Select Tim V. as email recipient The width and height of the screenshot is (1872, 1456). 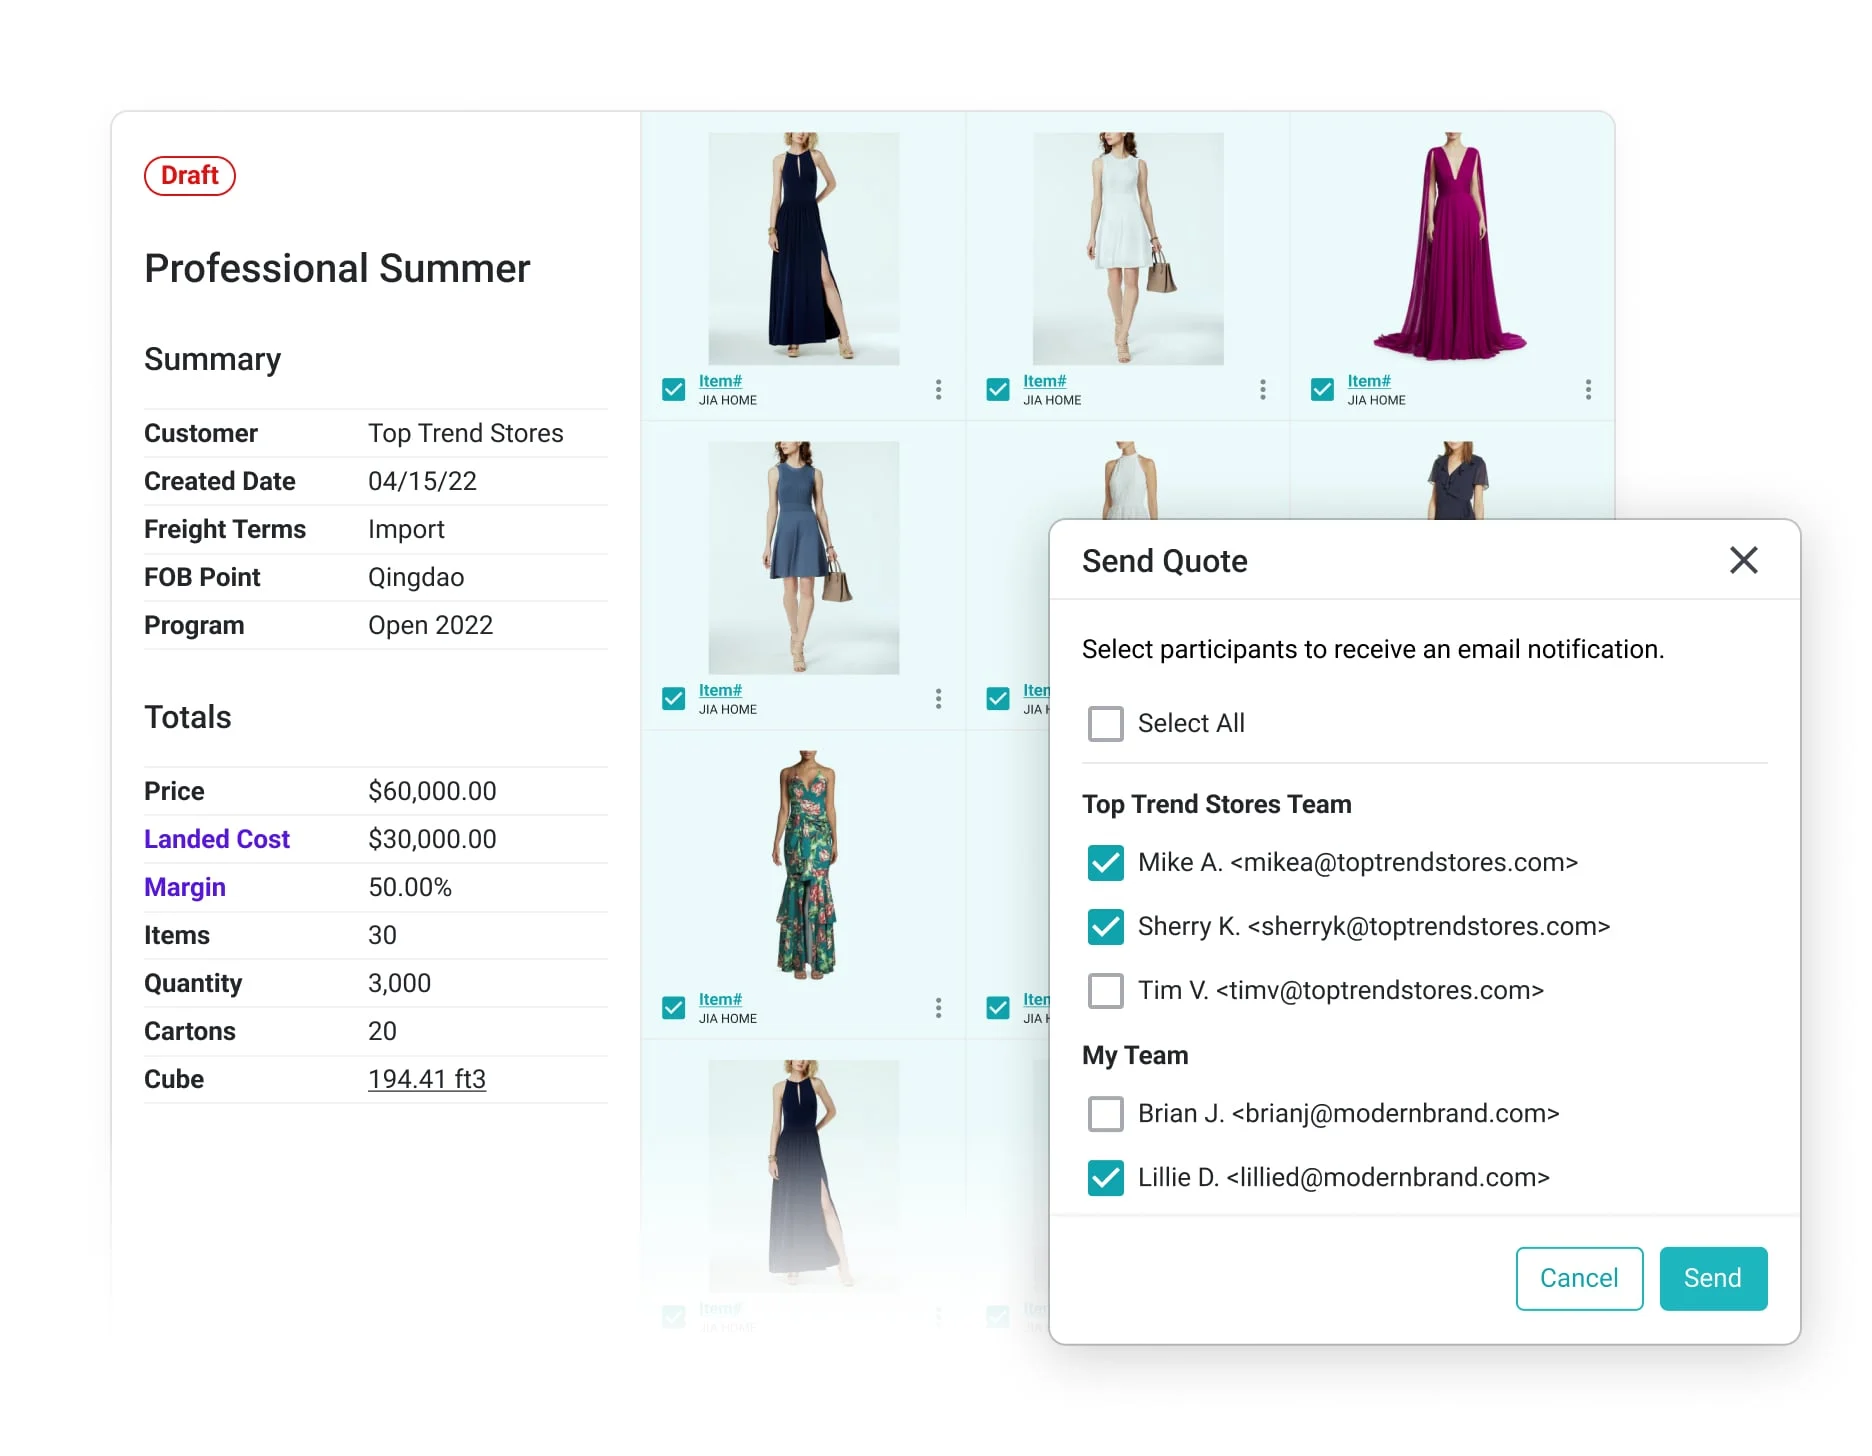pos(1105,990)
